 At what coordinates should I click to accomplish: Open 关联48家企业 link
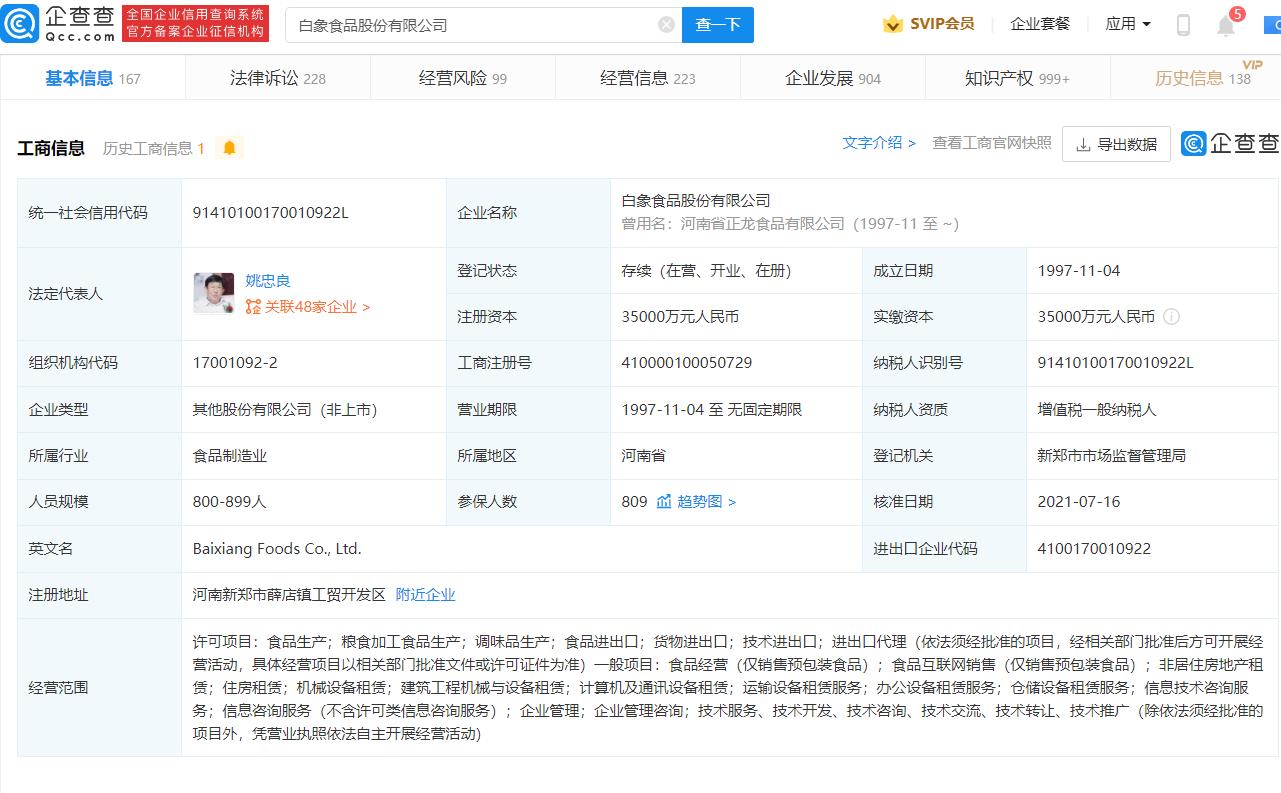(x=308, y=307)
